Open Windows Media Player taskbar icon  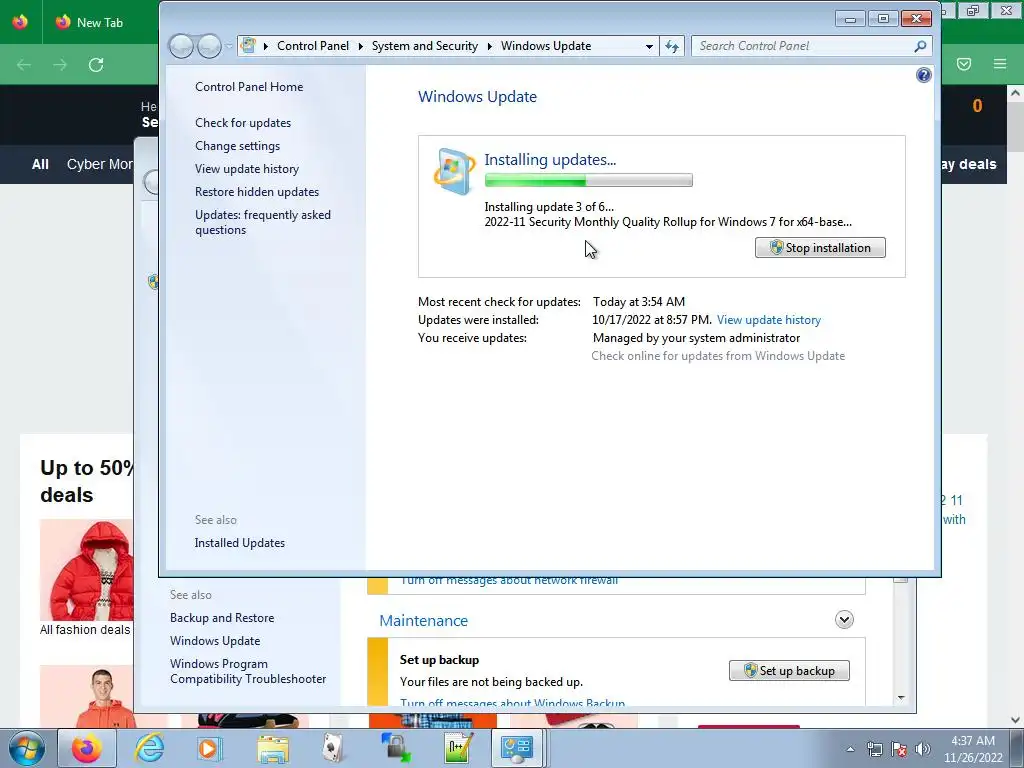coord(210,748)
